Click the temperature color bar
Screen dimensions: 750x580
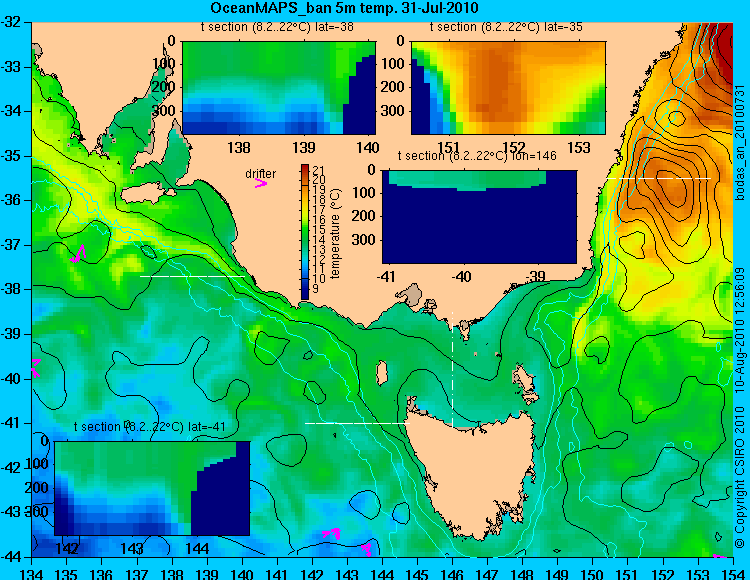(x=305, y=232)
